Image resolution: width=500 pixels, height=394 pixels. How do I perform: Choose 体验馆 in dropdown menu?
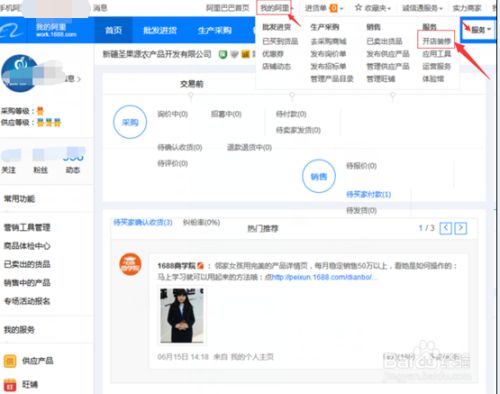[433, 79]
